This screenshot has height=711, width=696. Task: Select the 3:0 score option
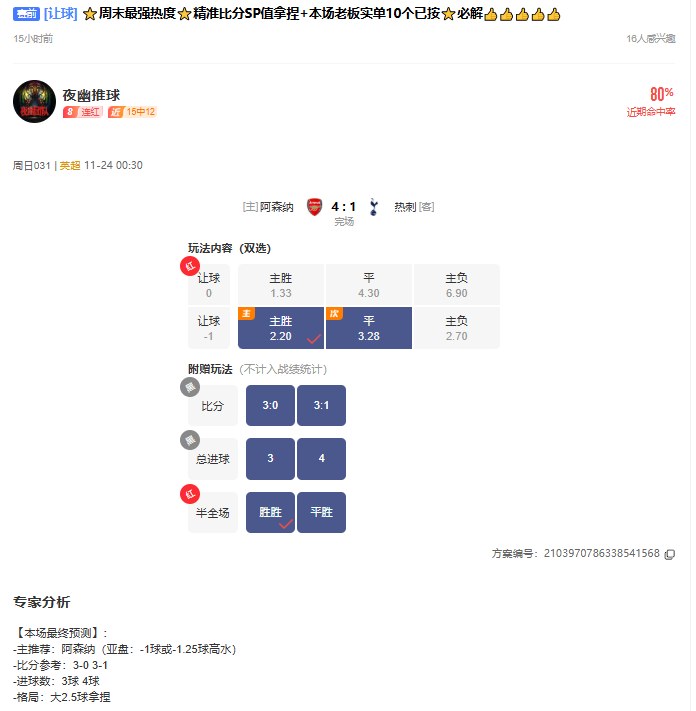270,405
